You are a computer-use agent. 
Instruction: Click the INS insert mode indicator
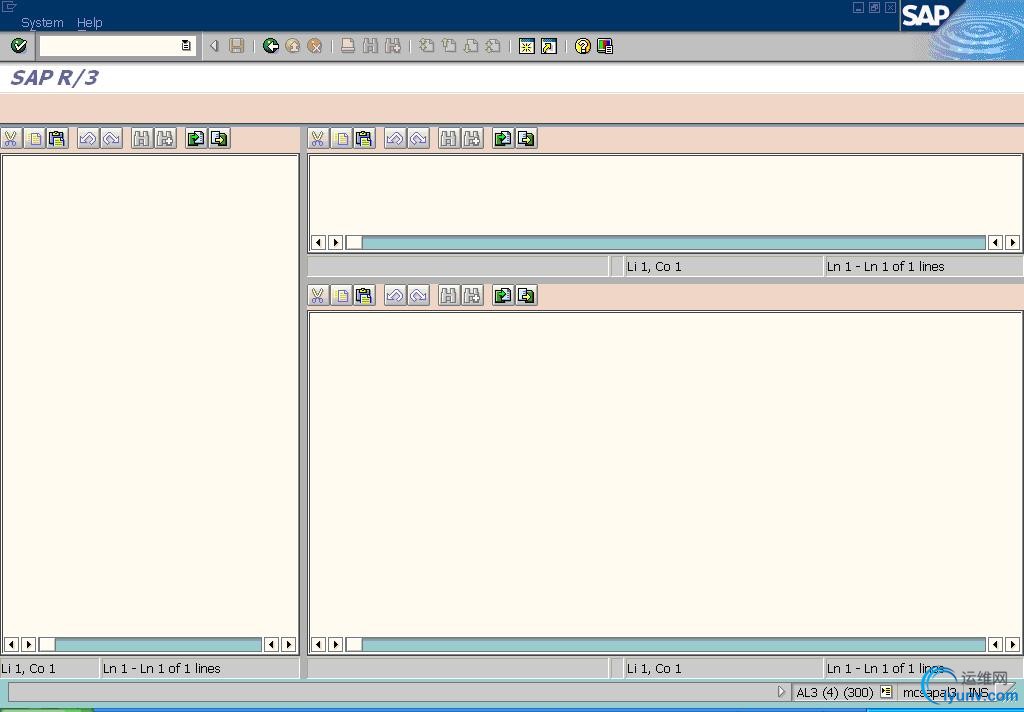pos(978,692)
